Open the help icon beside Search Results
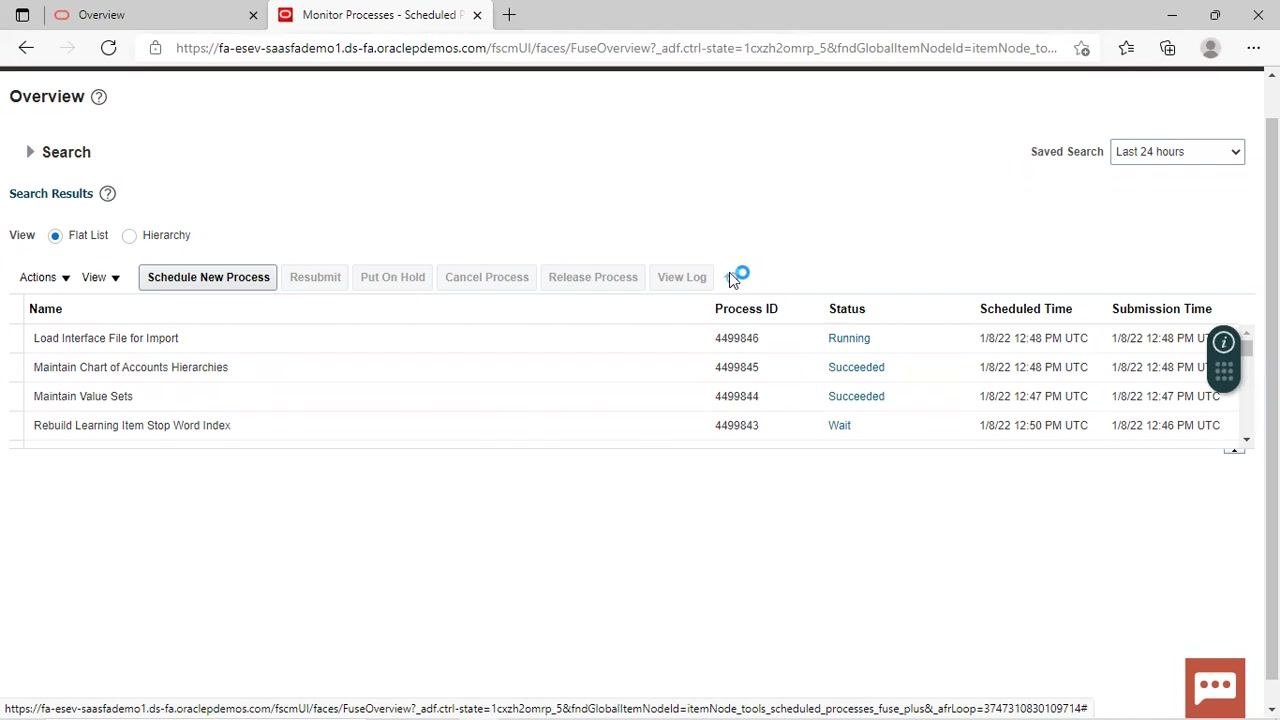This screenshot has width=1280, height=720. (x=108, y=194)
